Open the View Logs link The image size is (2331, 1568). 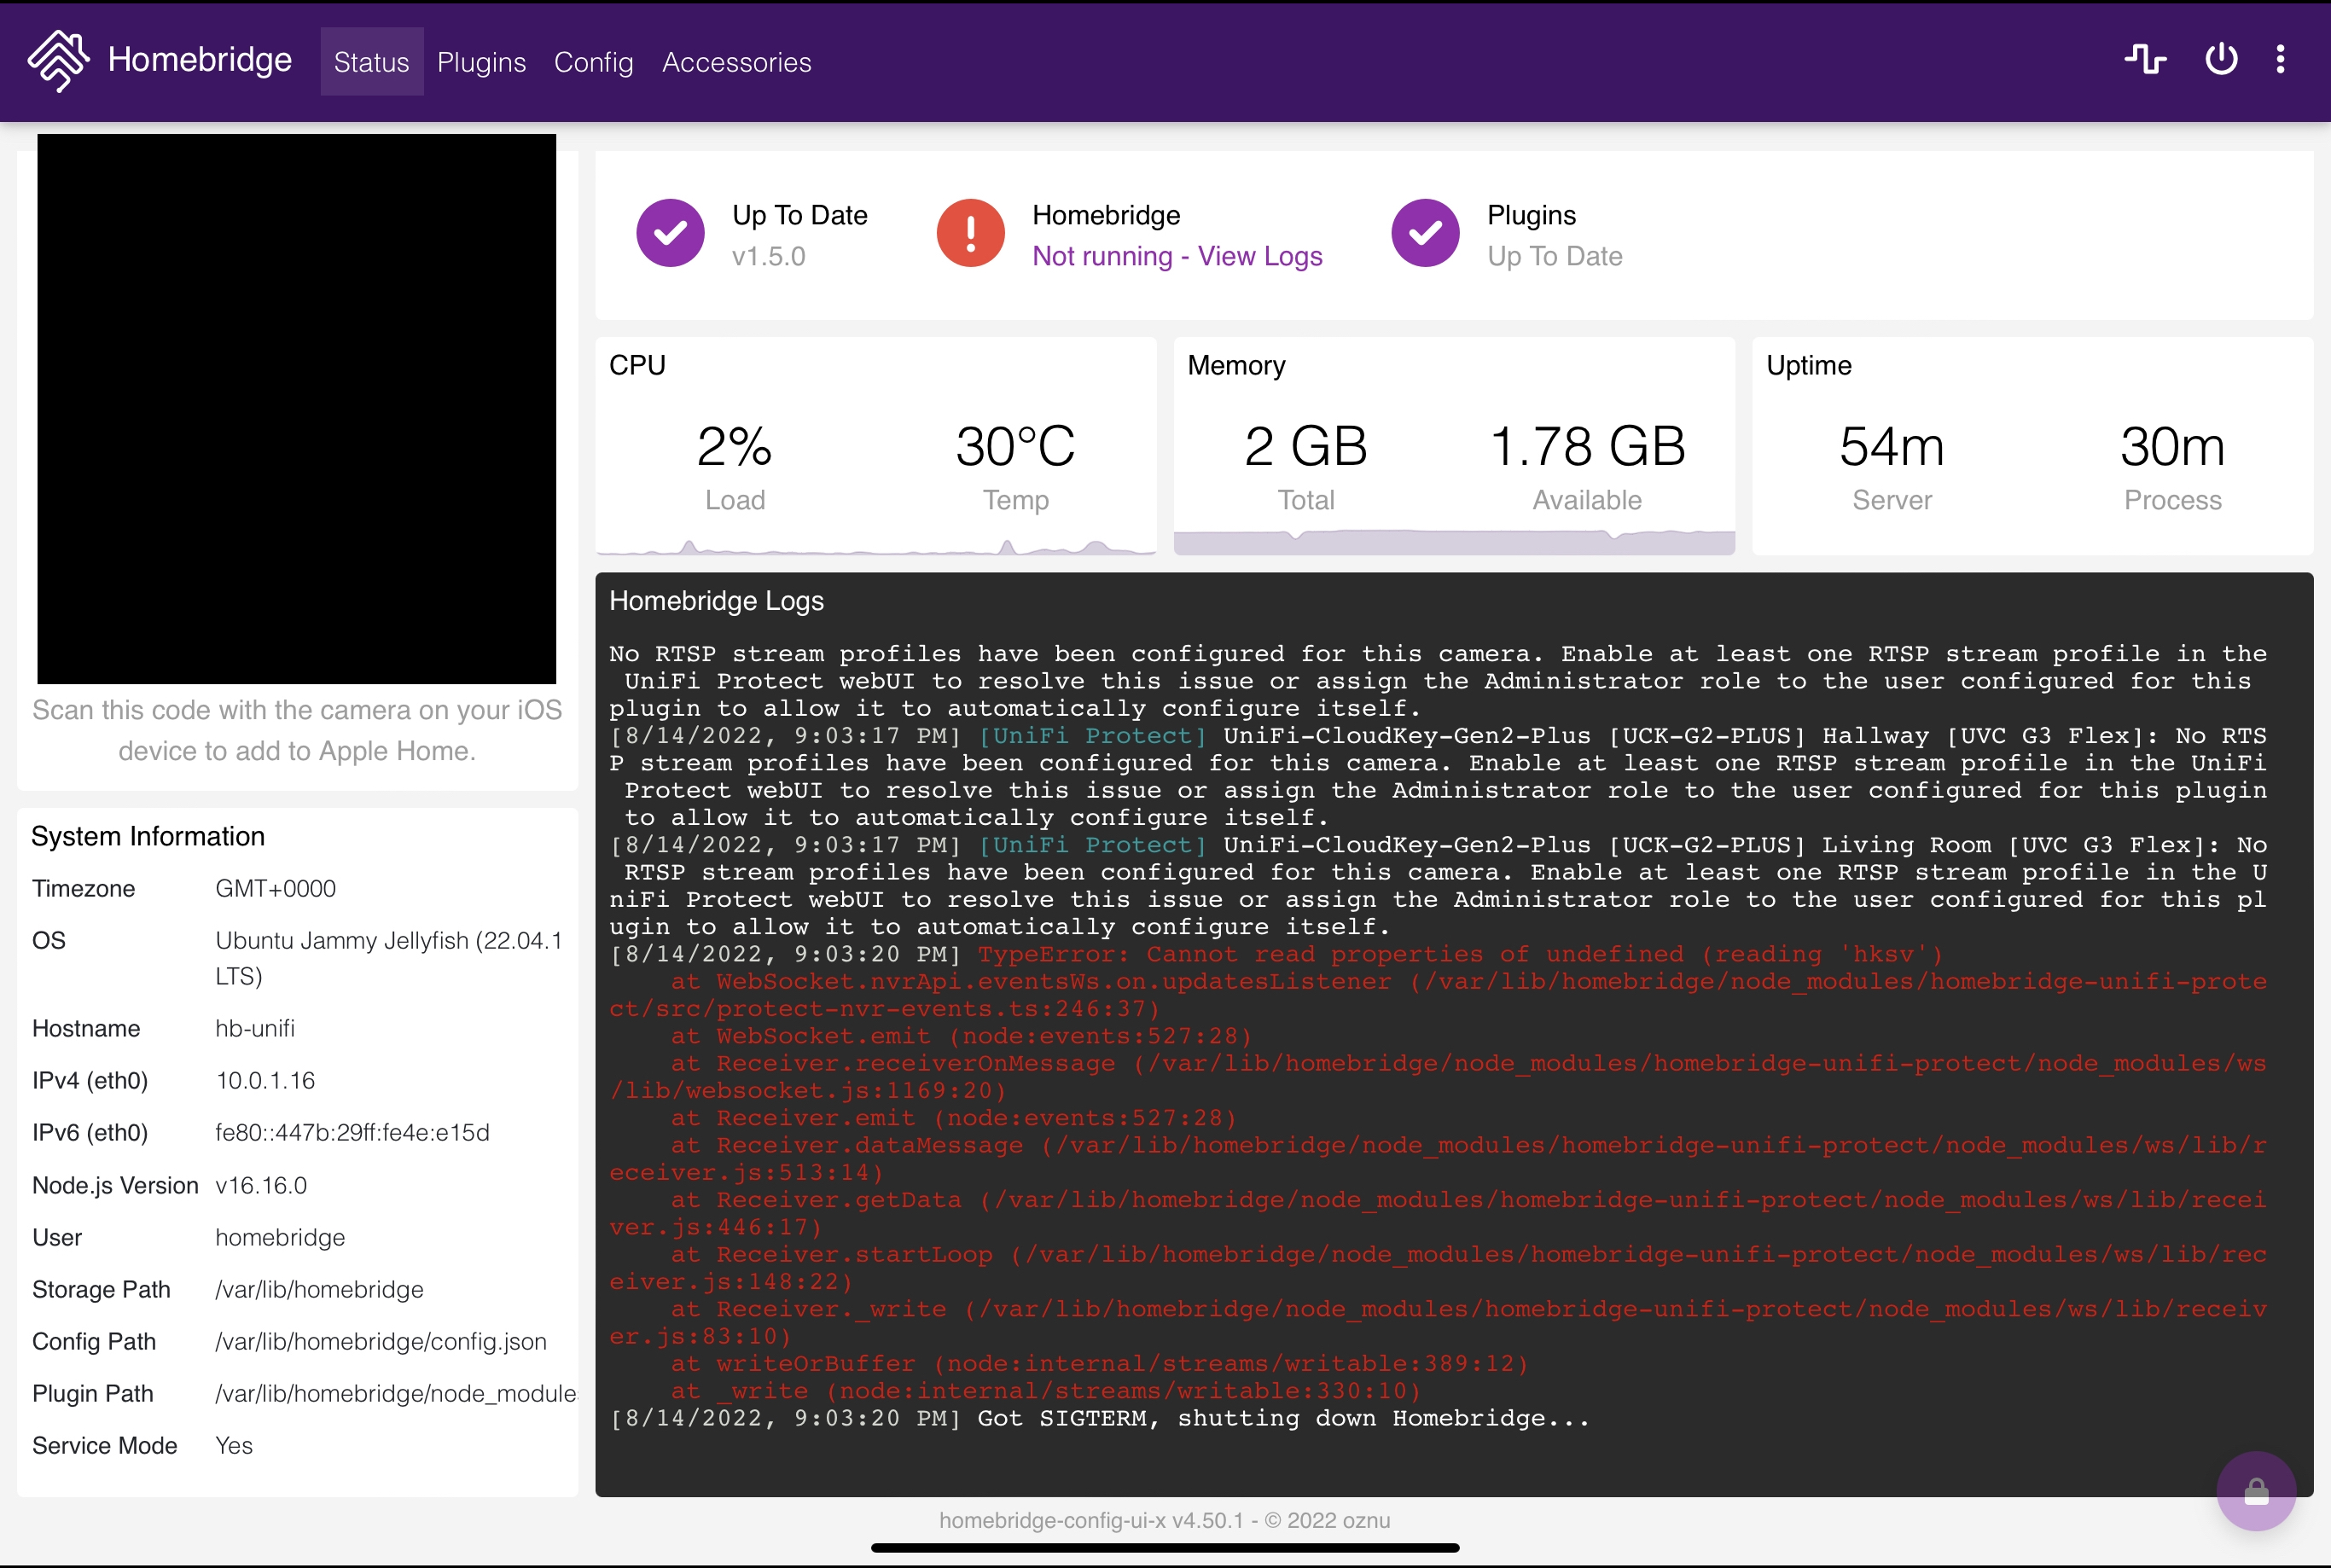[x=1262, y=256]
